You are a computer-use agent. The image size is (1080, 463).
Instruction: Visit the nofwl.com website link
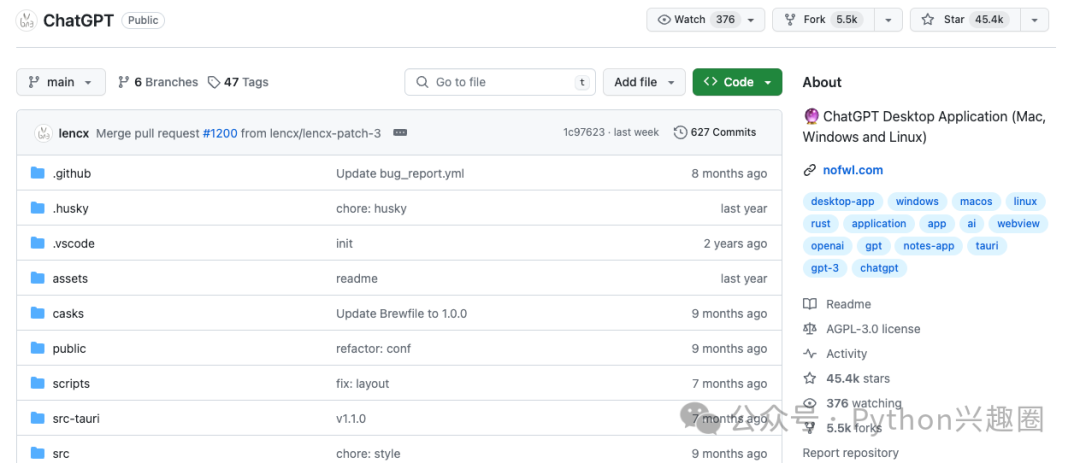(x=853, y=170)
